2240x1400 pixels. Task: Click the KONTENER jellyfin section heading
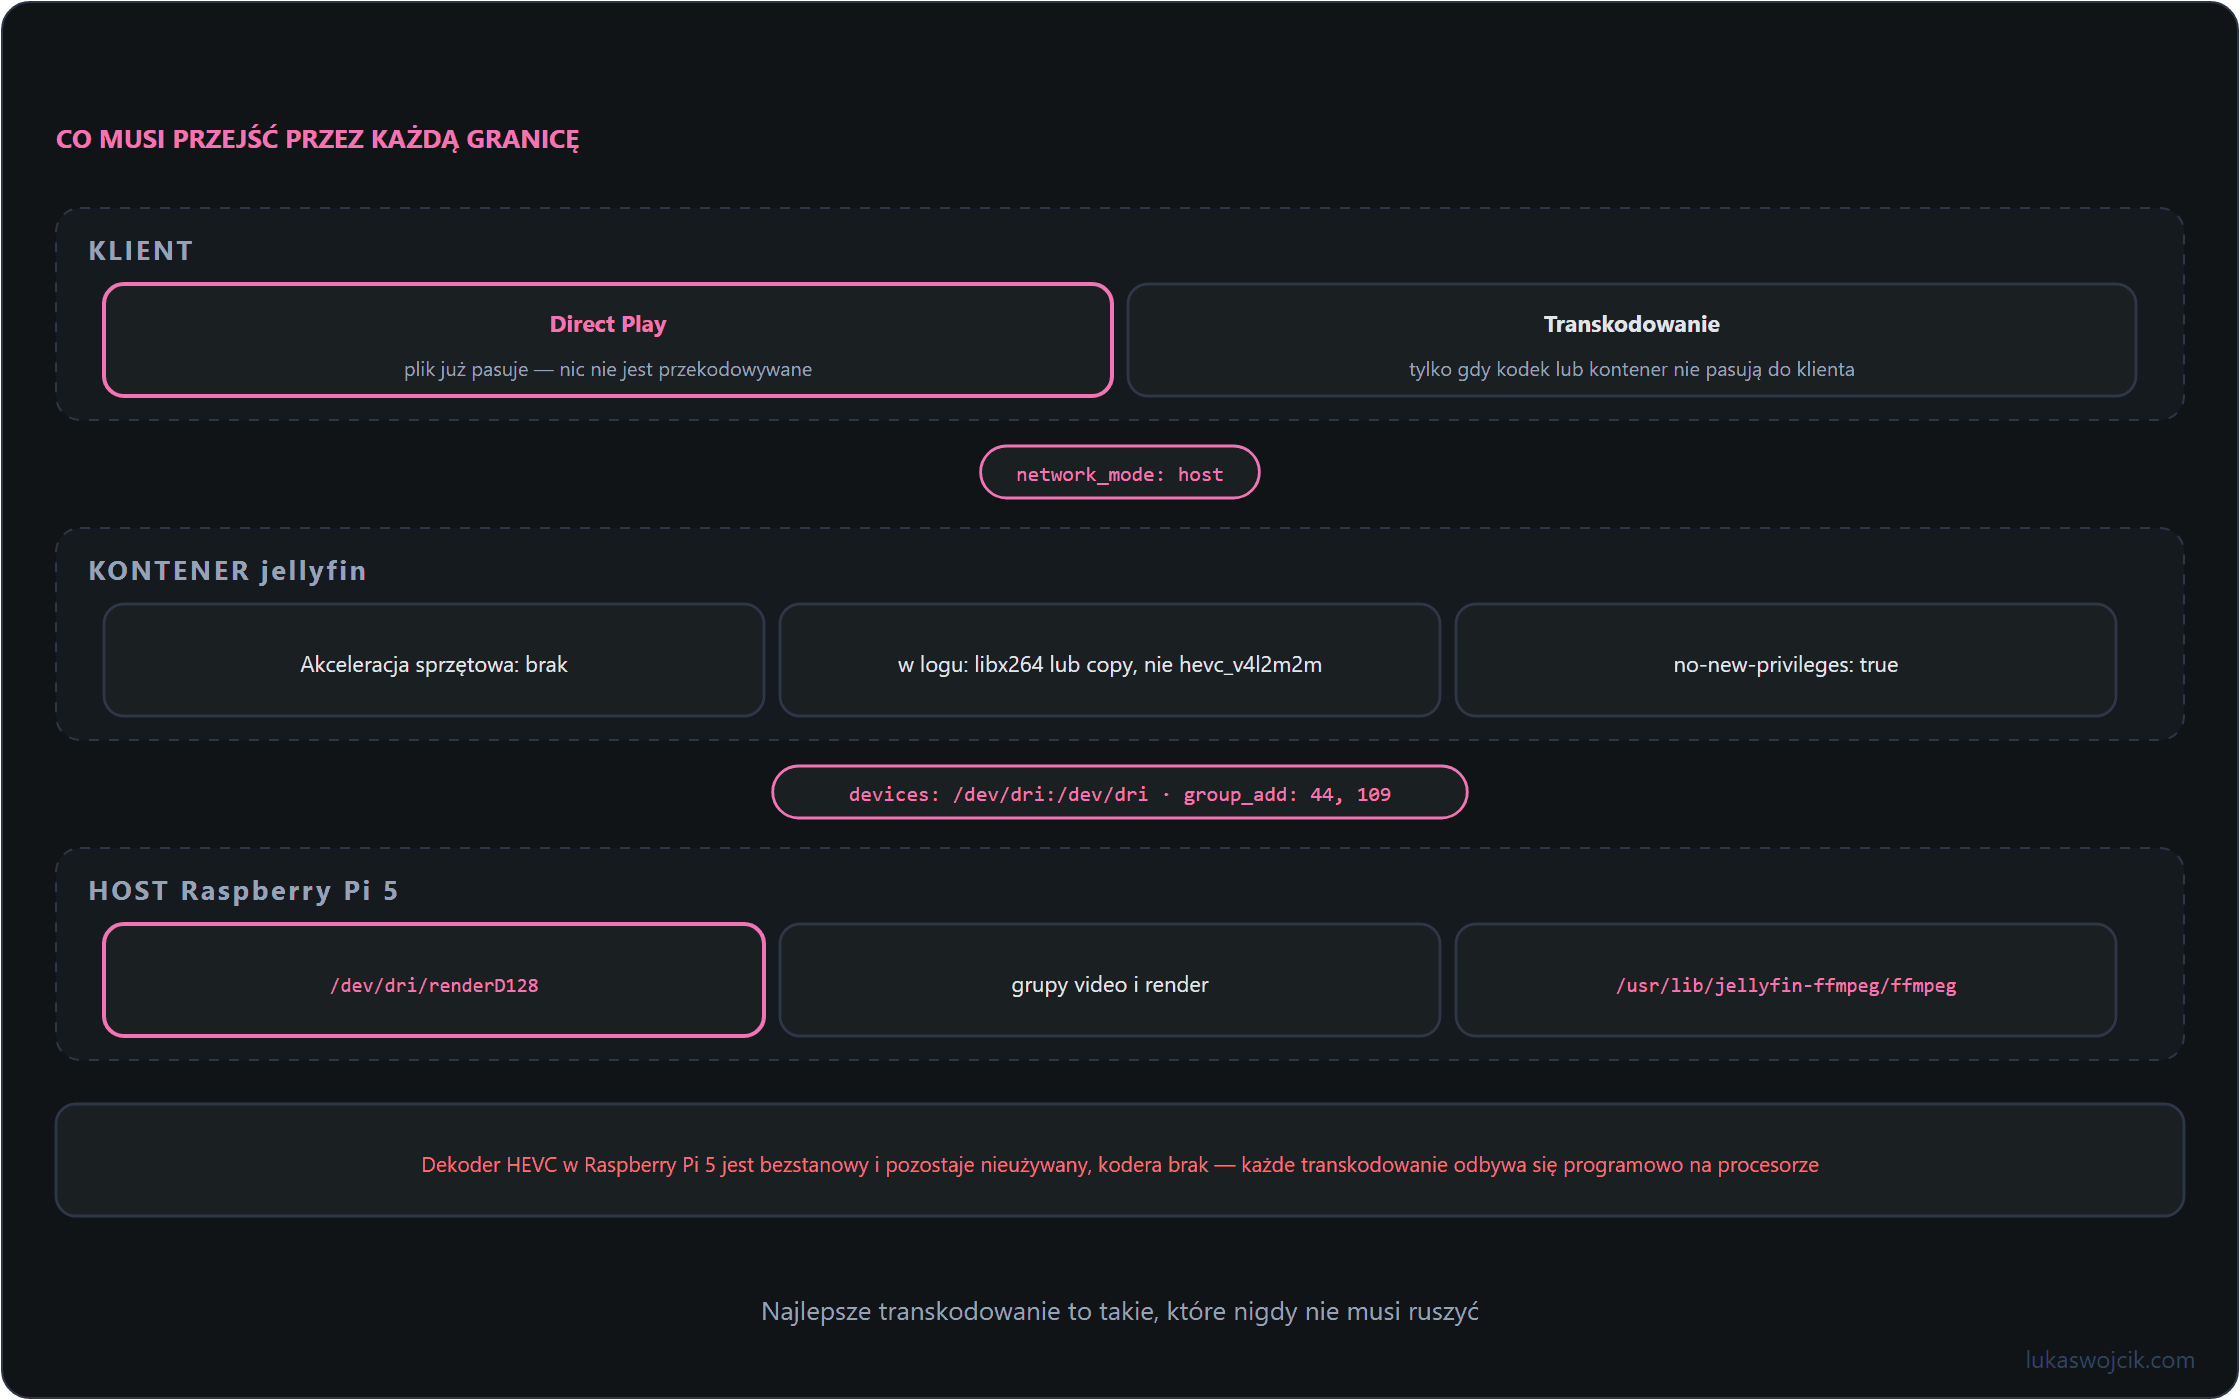(x=228, y=571)
